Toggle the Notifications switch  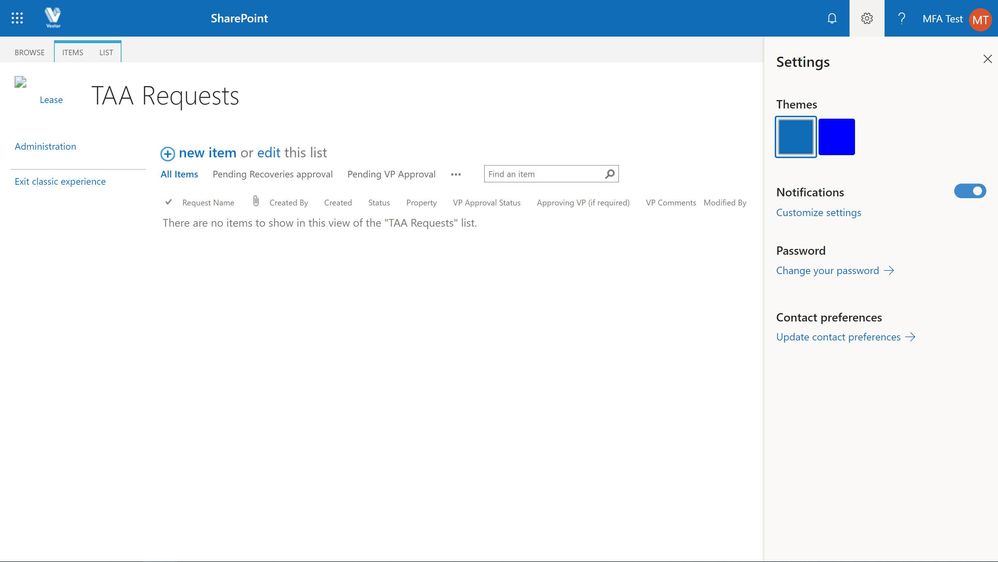tap(969, 191)
